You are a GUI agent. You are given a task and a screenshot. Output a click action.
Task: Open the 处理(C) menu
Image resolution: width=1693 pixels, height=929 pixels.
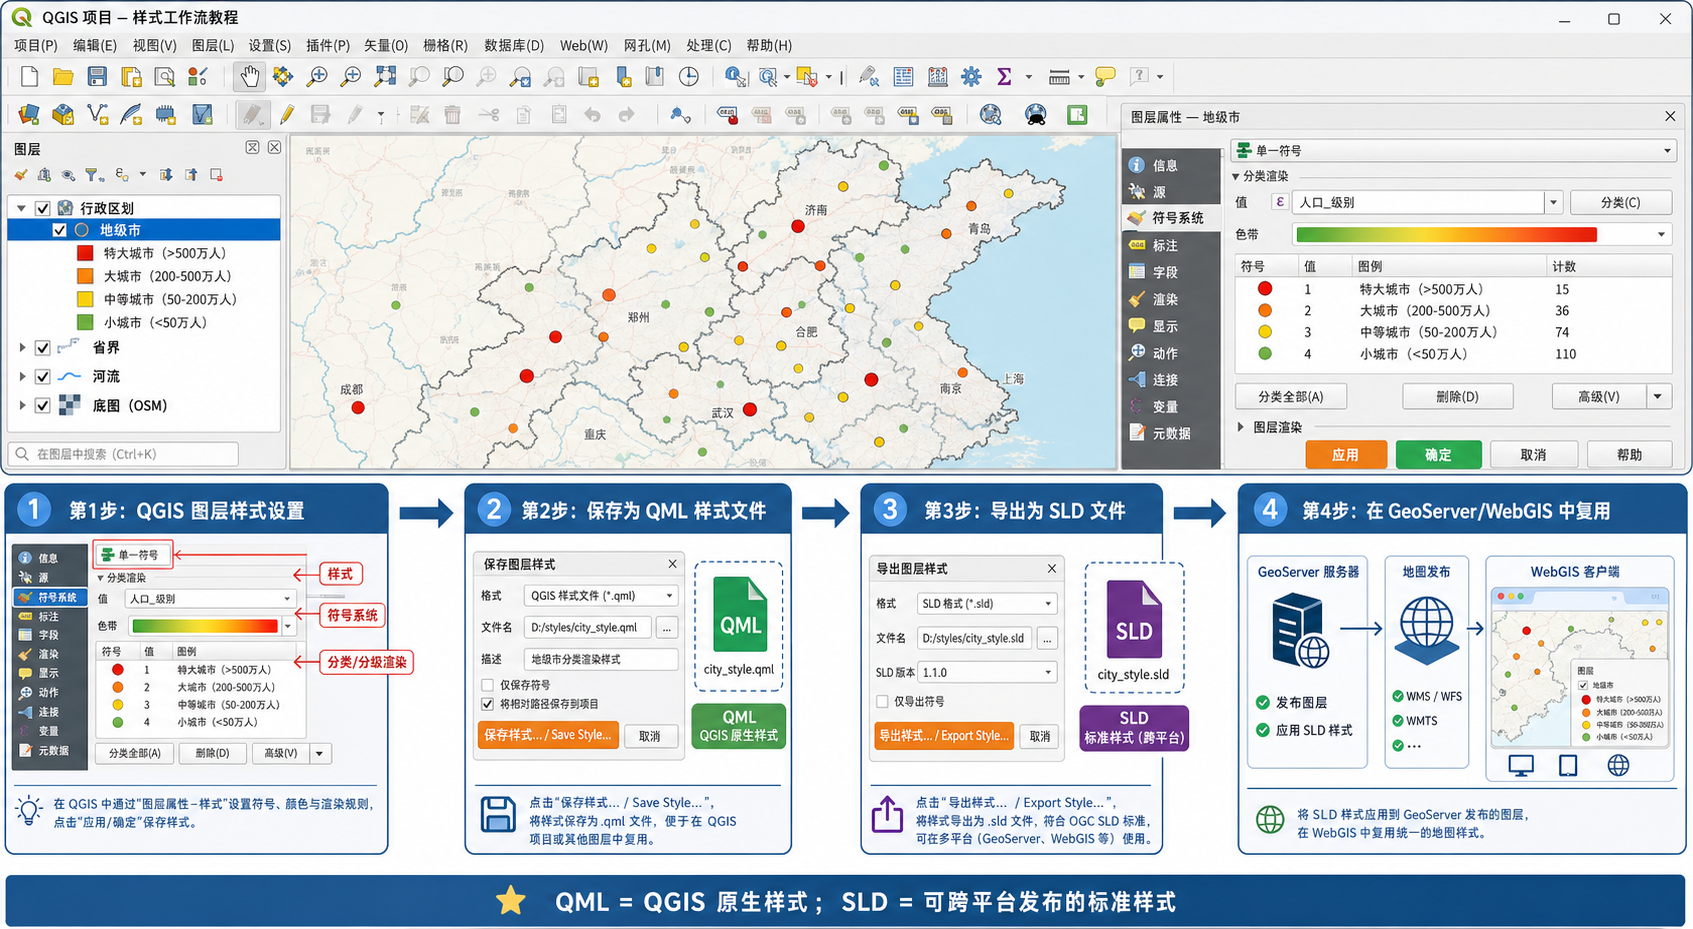click(708, 45)
